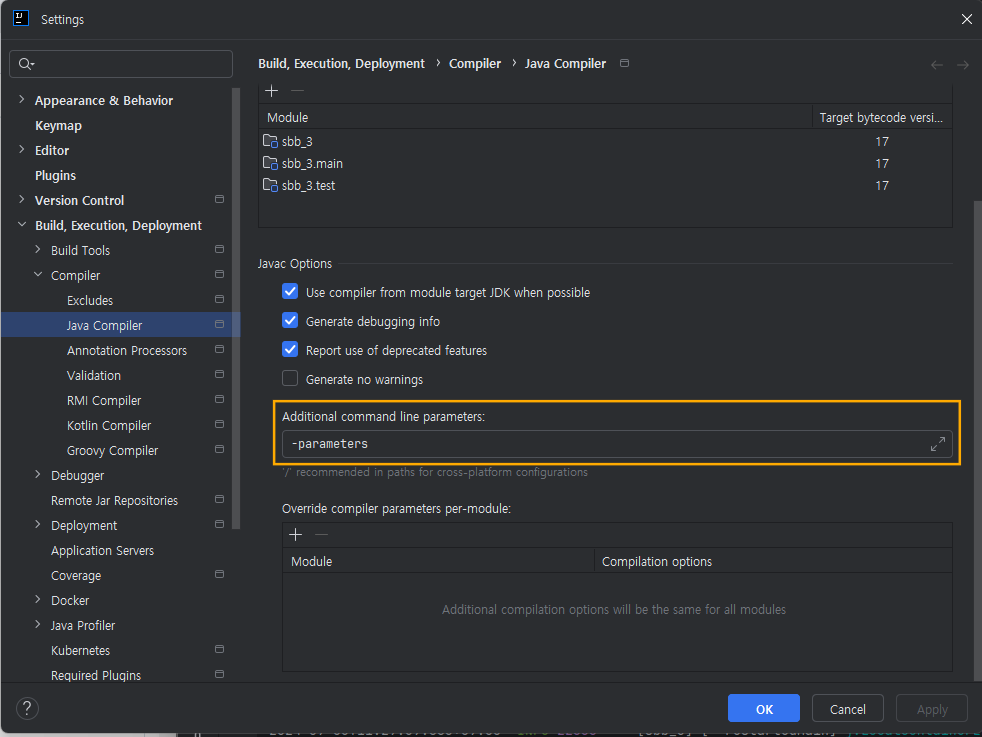Viewport: 982px width, 737px height.
Task: Collapse Build, Execution, Deployment section
Action: [x=22, y=224]
